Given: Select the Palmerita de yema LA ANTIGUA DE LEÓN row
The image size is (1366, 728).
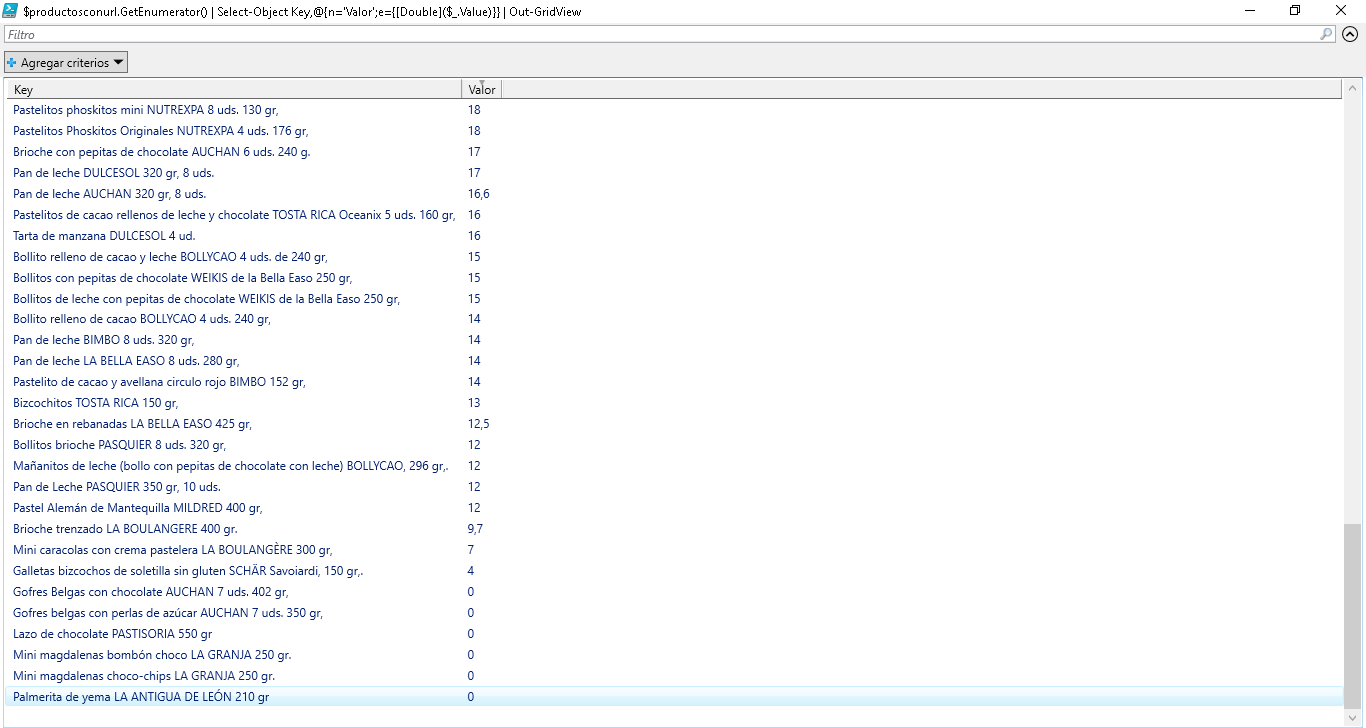Looking at the screenshot, I should pos(141,697).
